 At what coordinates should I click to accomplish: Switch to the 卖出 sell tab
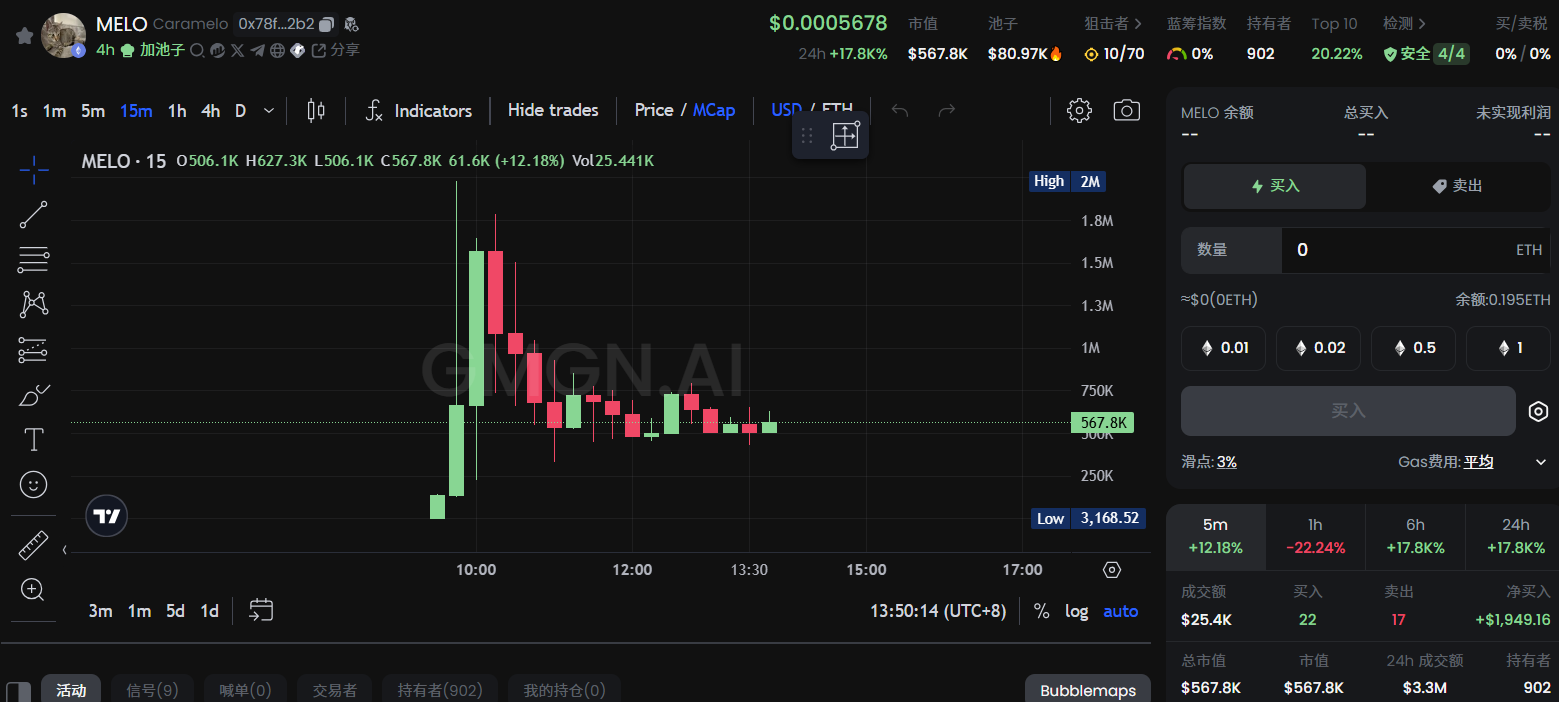[1456, 186]
